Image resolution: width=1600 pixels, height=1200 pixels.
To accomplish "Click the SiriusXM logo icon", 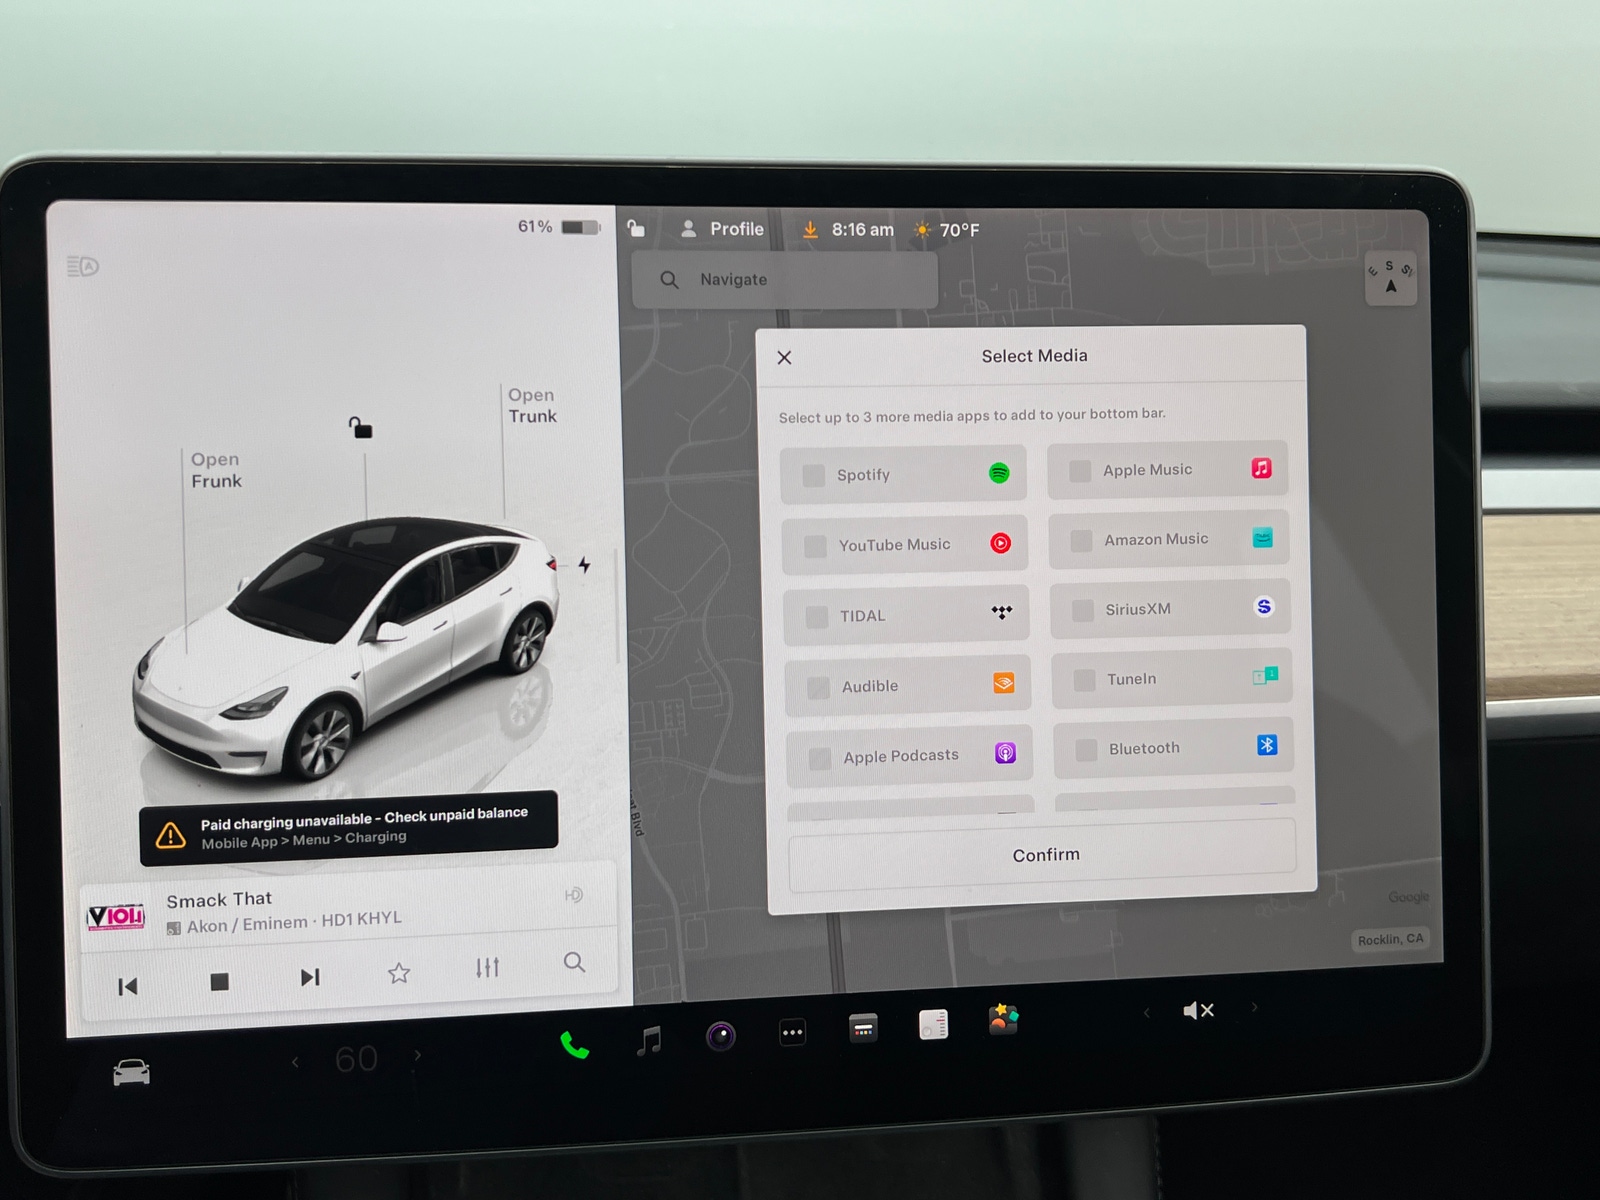I will (x=1264, y=606).
